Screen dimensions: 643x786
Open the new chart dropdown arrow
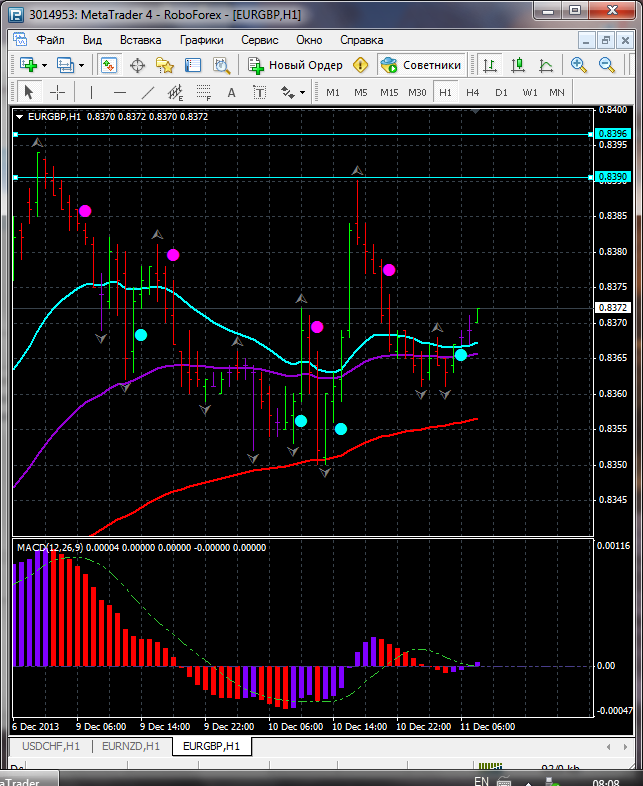44,65
